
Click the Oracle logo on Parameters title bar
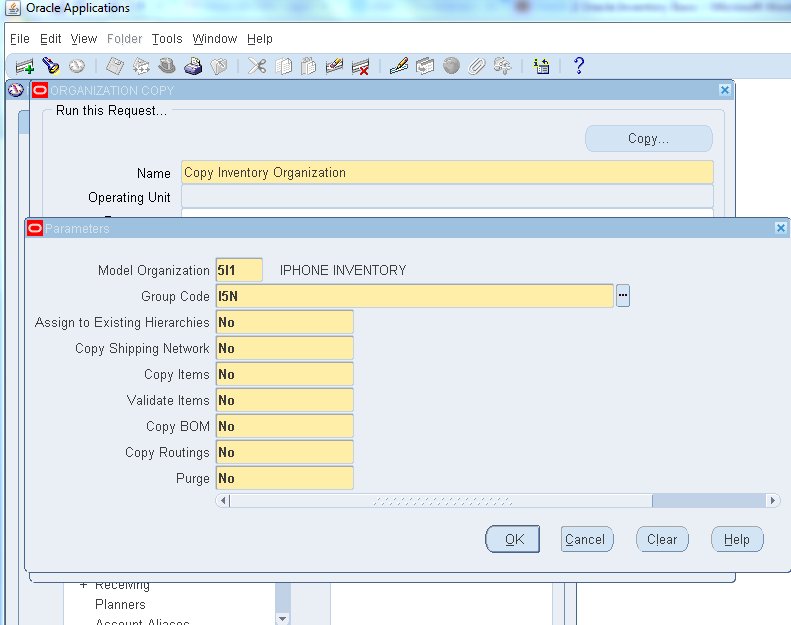coord(35,229)
